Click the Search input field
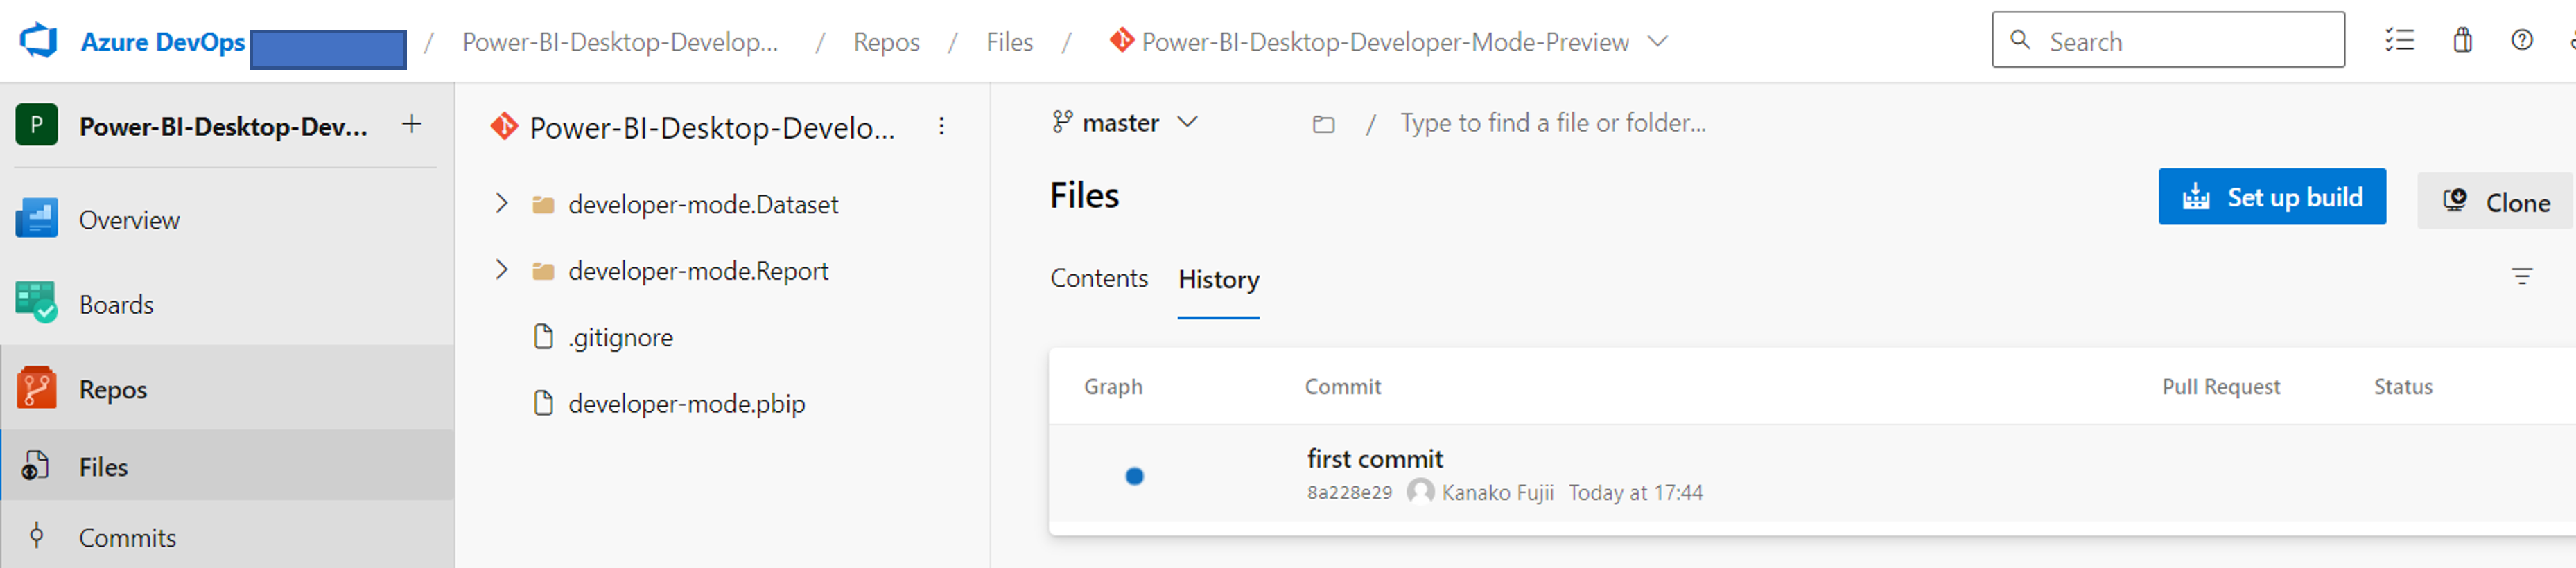 coord(2180,41)
